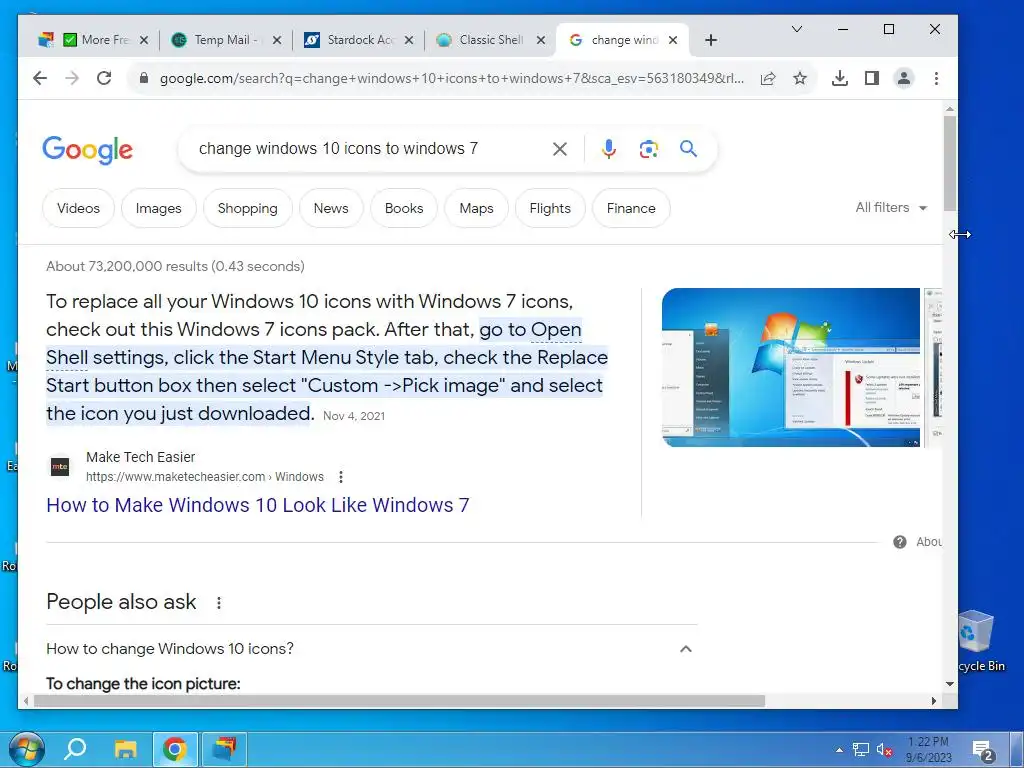
Task: Switch to the More Free tab
Action: (95, 40)
